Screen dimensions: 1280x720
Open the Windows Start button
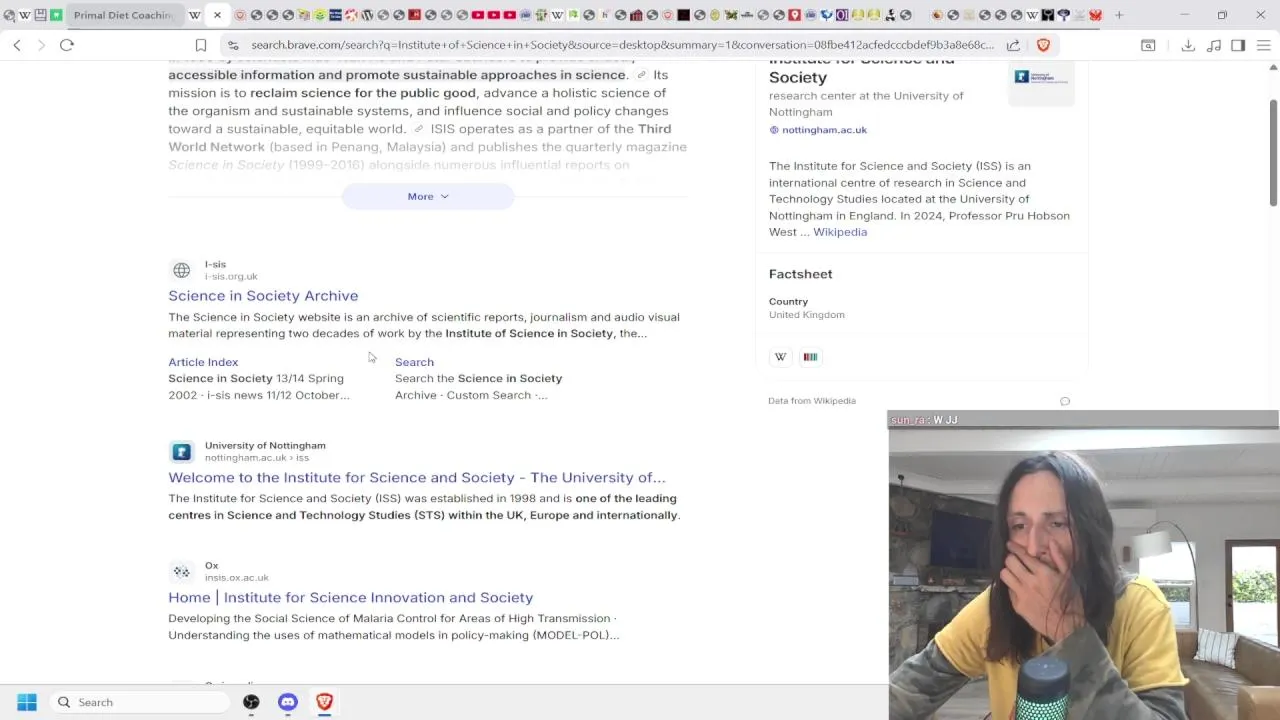click(27, 702)
